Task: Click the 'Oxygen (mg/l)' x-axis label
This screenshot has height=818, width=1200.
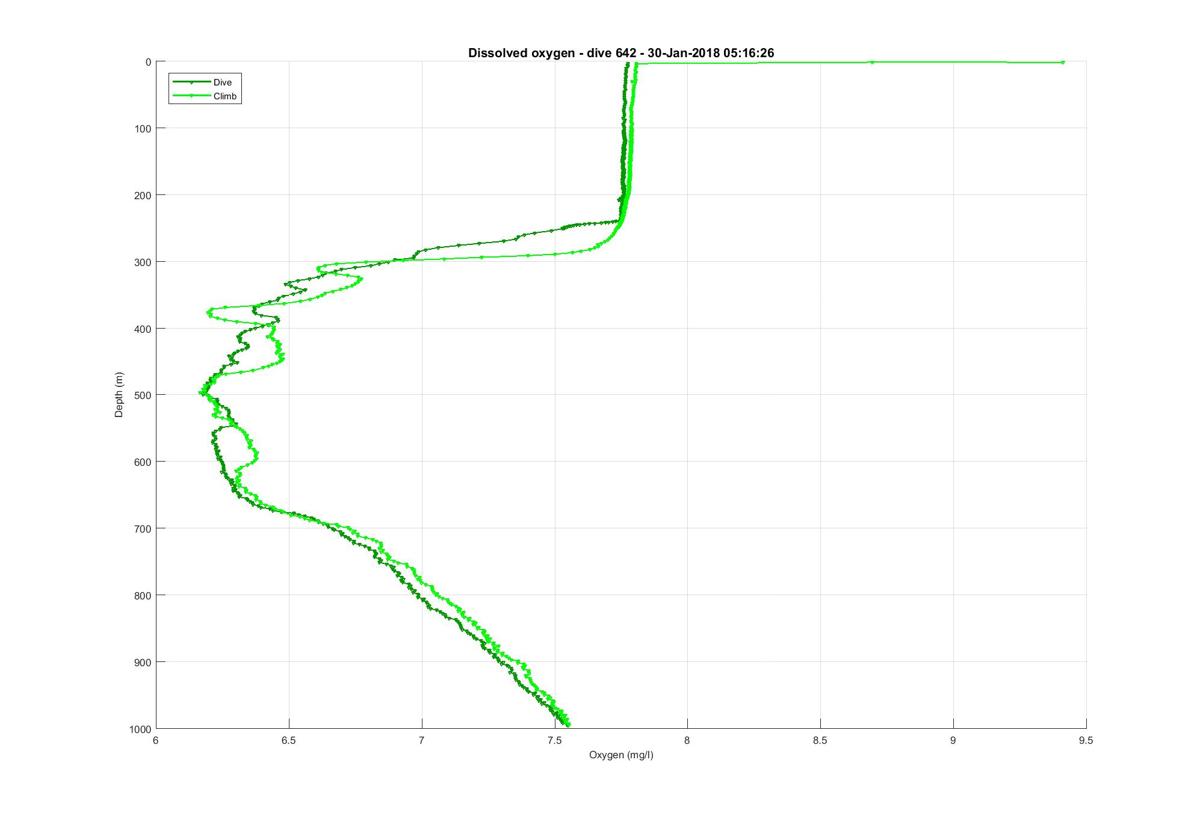Action: click(621, 753)
